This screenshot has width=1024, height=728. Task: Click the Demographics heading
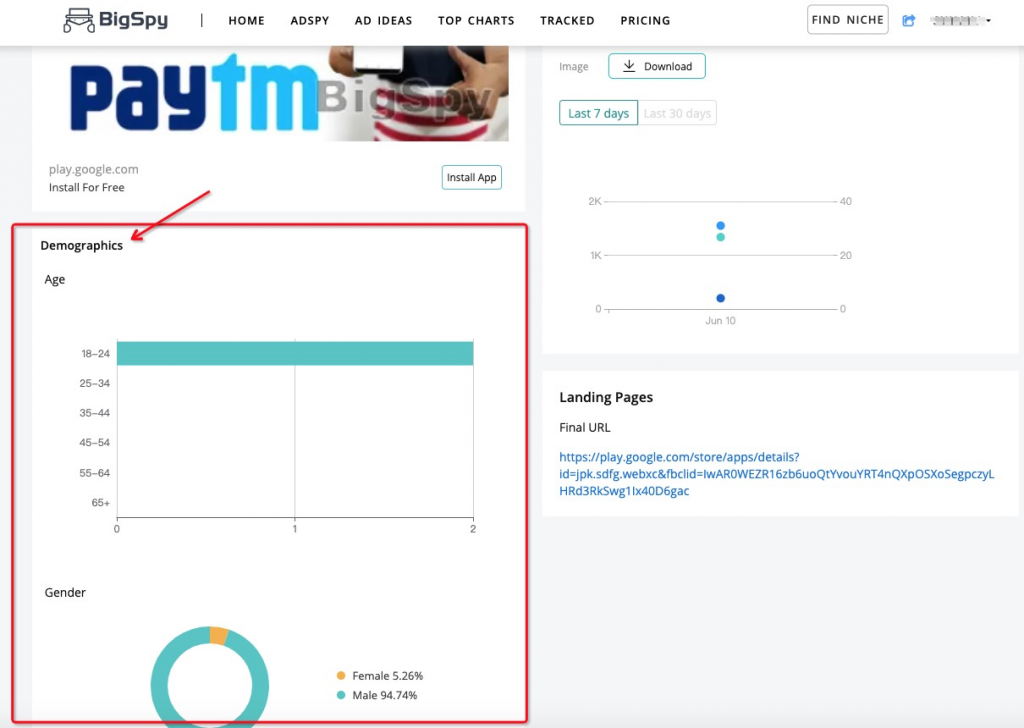coord(82,245)
